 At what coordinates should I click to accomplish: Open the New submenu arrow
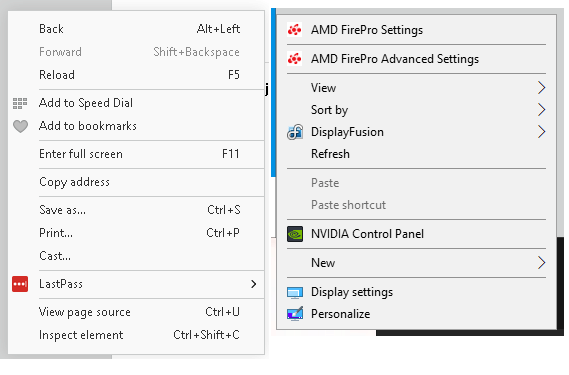coord(541,263)
